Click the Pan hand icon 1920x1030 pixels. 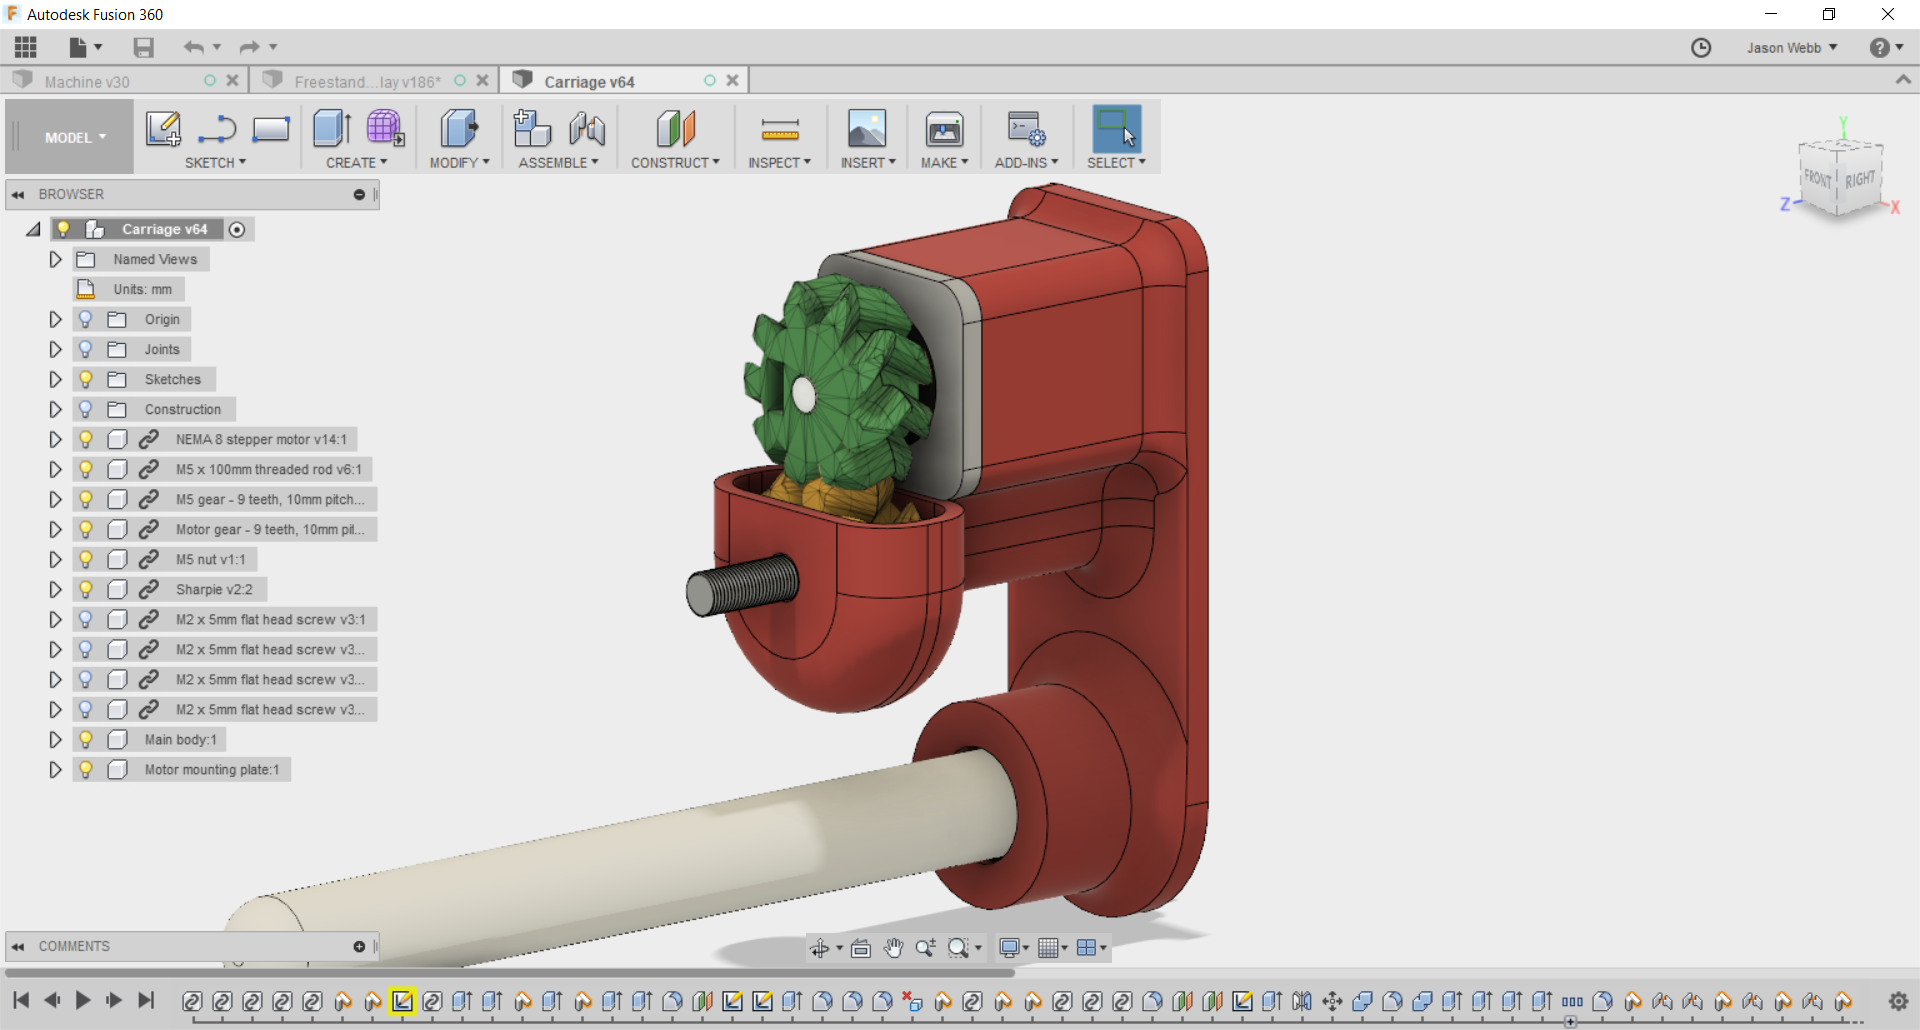click(893, 948)
